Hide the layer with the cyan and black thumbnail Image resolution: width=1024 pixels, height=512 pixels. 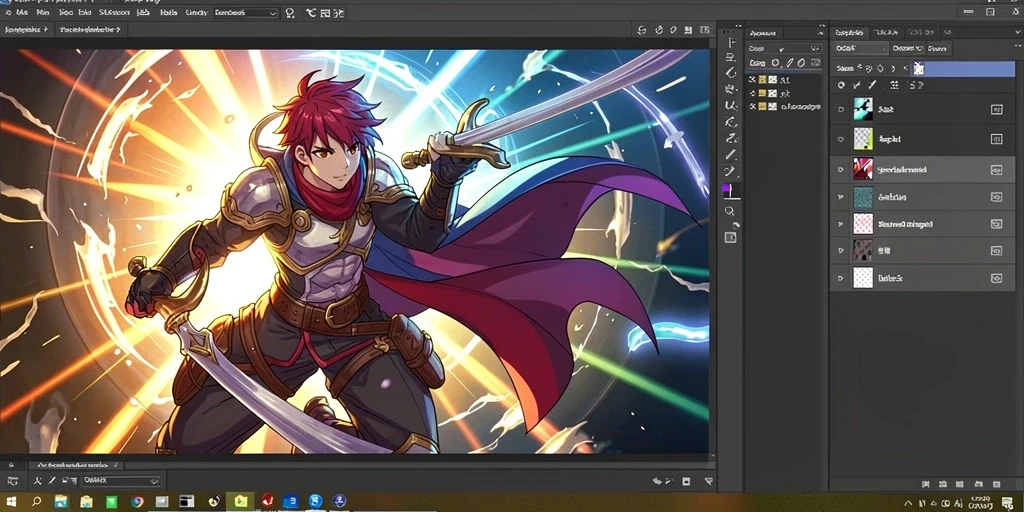pyautogui.click(x=840, y=110)
